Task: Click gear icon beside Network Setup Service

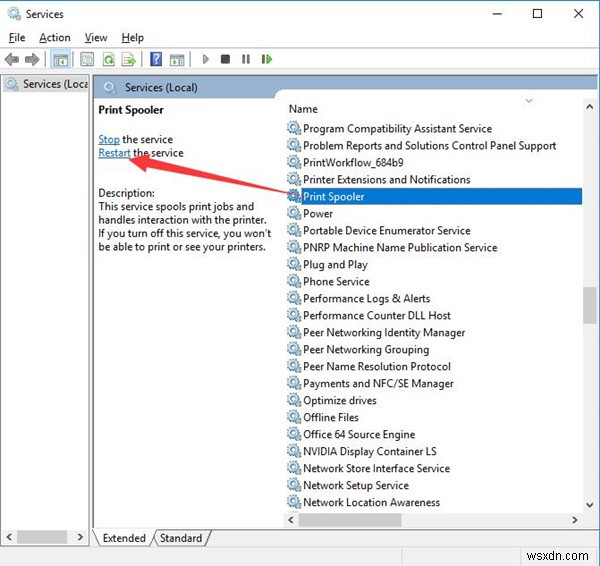Action: pos(294,485)
